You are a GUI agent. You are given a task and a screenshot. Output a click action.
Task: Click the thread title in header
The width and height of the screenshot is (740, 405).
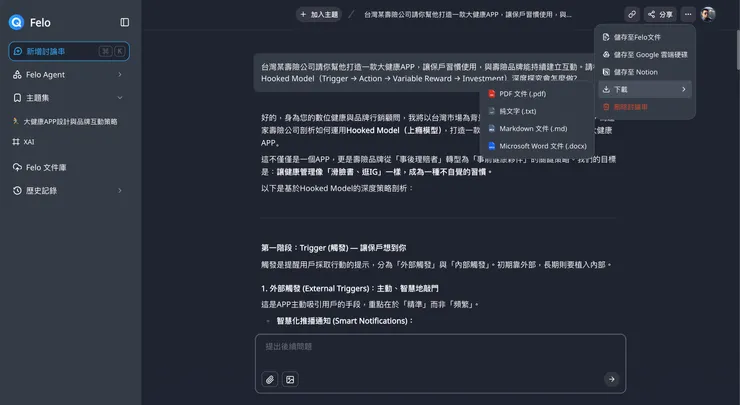click(x=468, y=15)
